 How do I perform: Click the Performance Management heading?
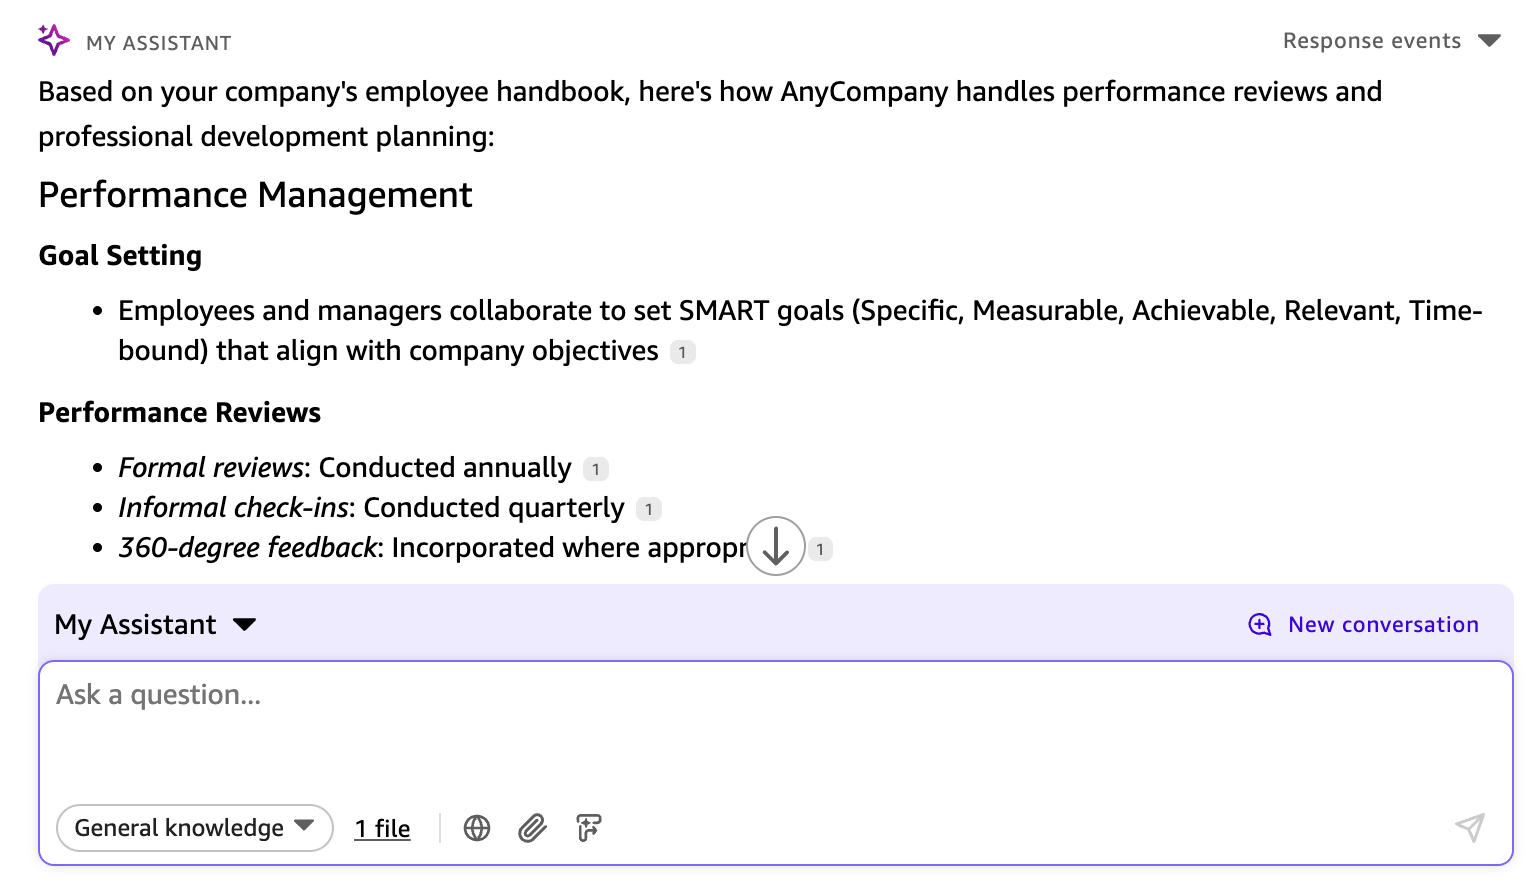pos(255,195)
